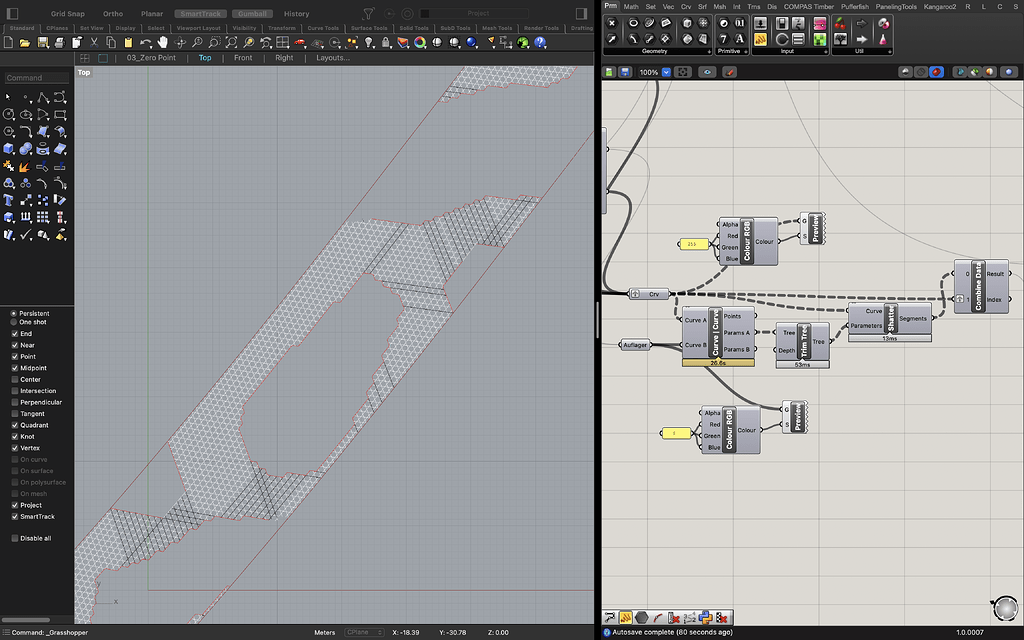Select the One shot radio option
This screenshot has width=1024, height=640.
coord(15,322)
